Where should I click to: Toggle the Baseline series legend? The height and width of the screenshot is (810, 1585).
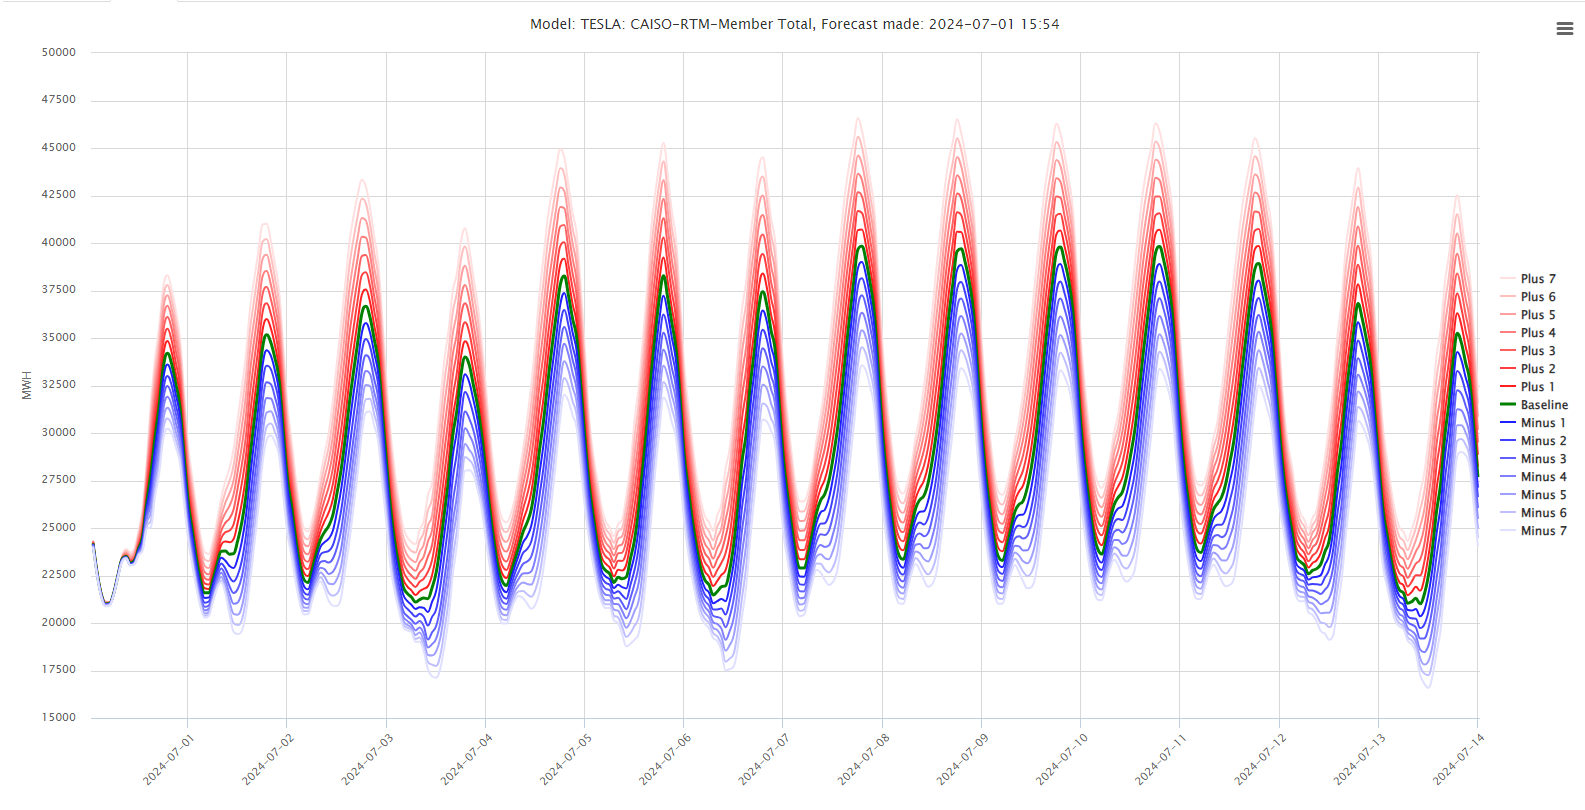click(1534, 405)
